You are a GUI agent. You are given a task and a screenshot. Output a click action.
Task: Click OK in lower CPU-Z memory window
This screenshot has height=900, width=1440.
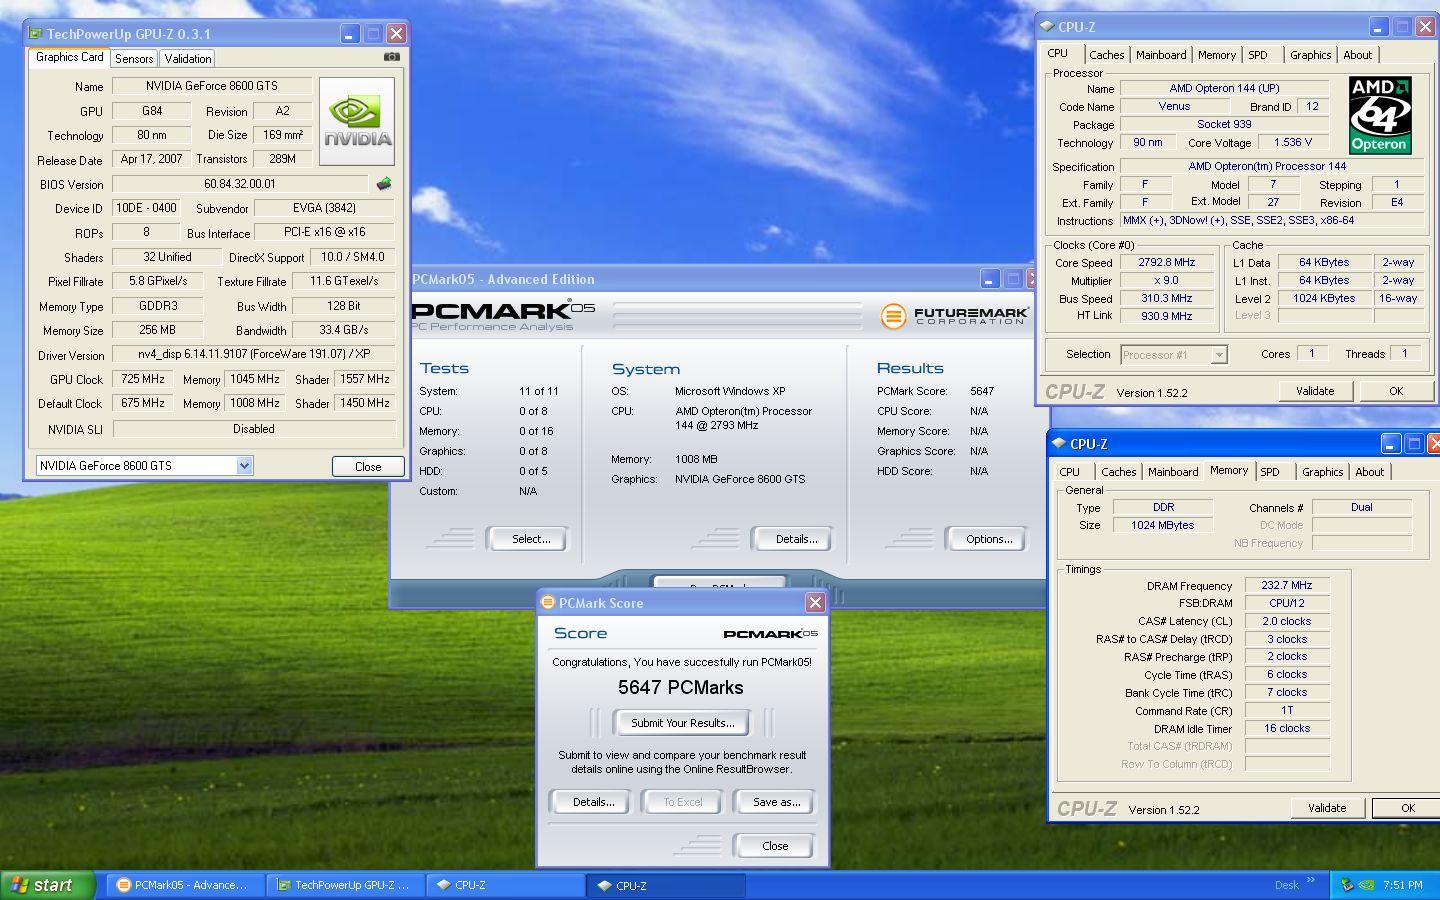tap(1407, 808)
